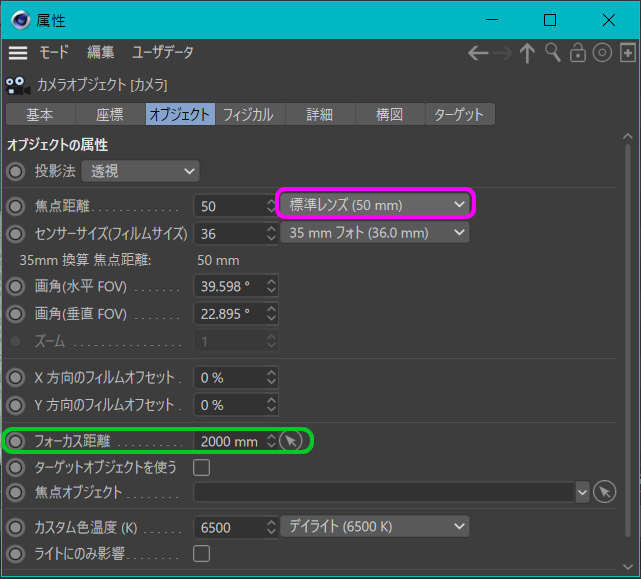The image size is (641, 579).
Task: Switch to the フィジカル tab
Action: (x=248, y=114)
